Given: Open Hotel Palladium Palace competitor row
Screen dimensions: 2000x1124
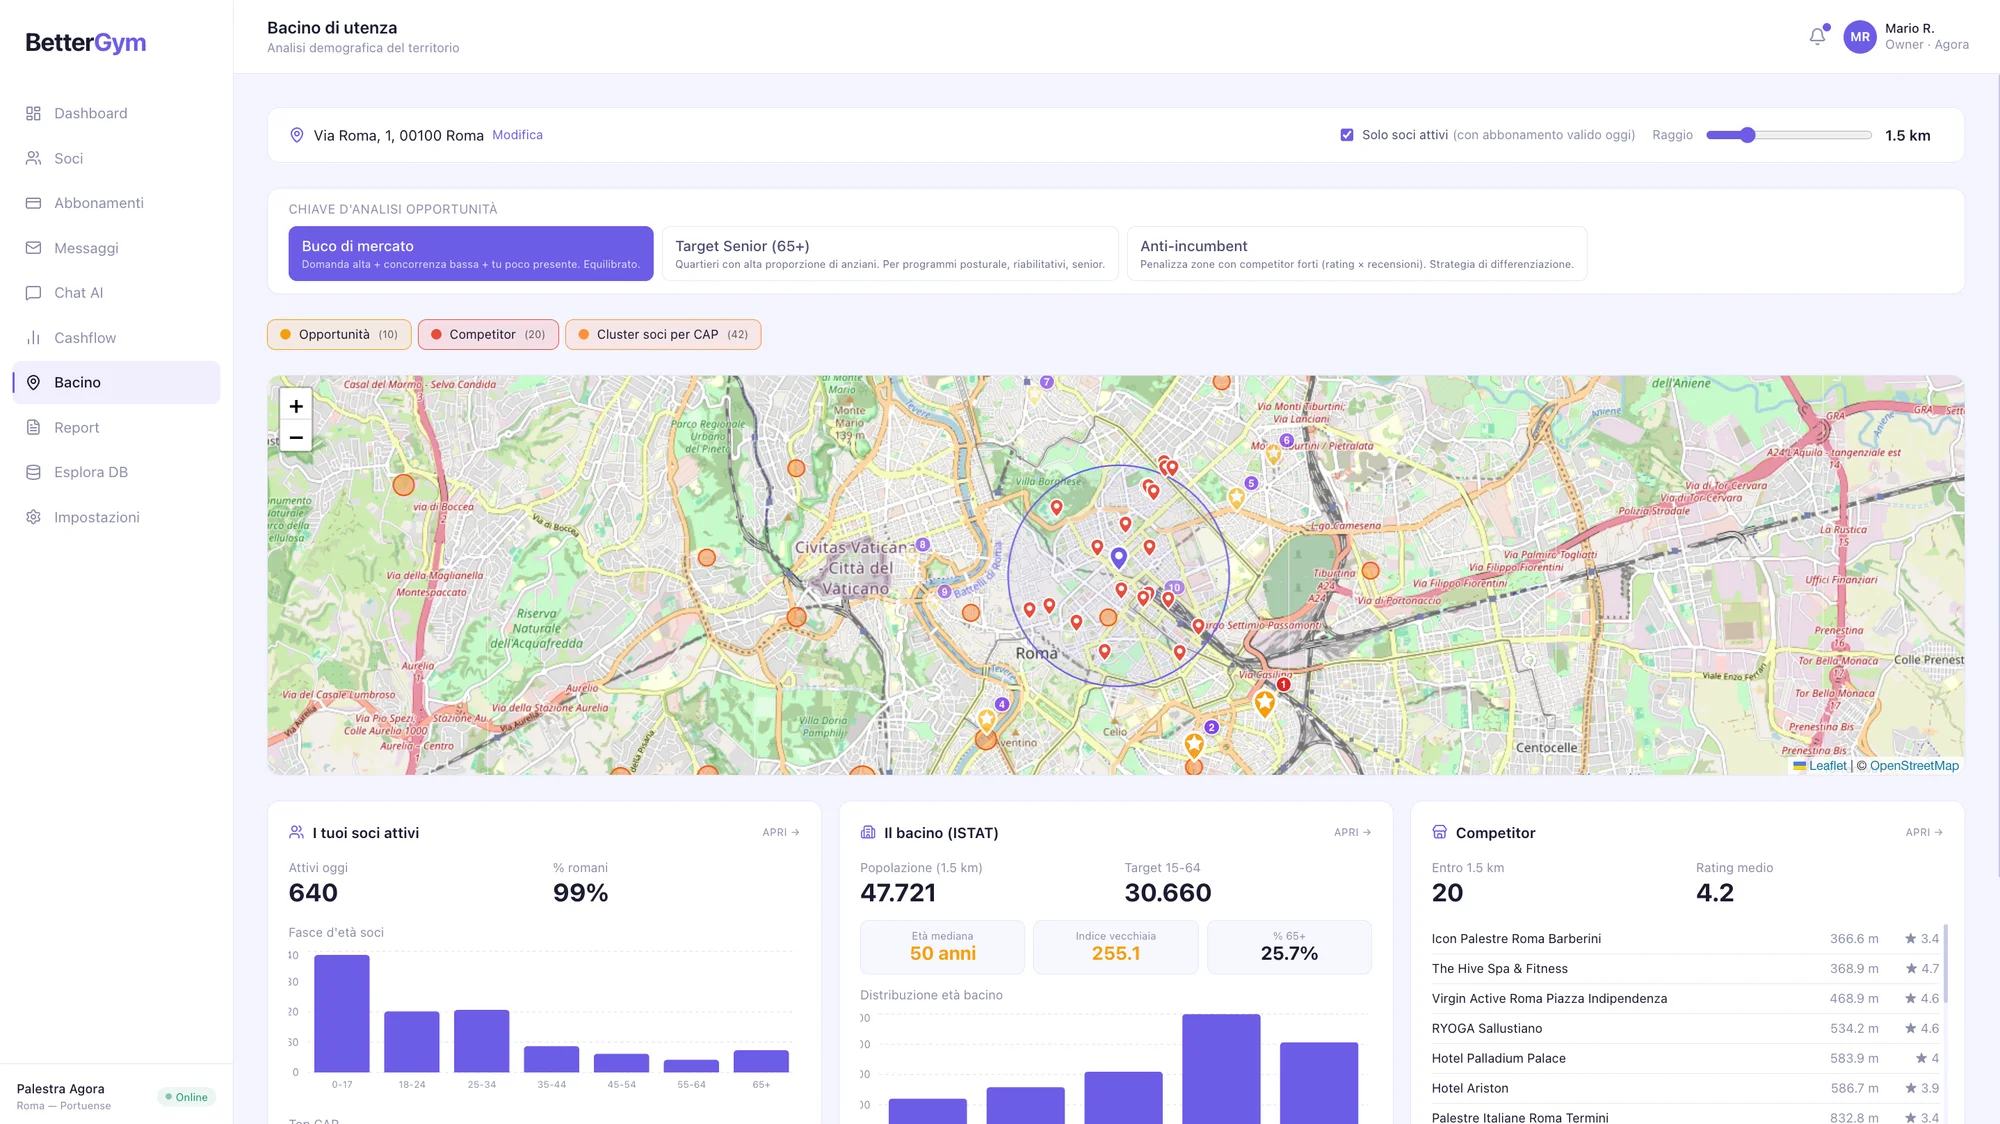Looking at the screenshot, I should point(1685,1059).
